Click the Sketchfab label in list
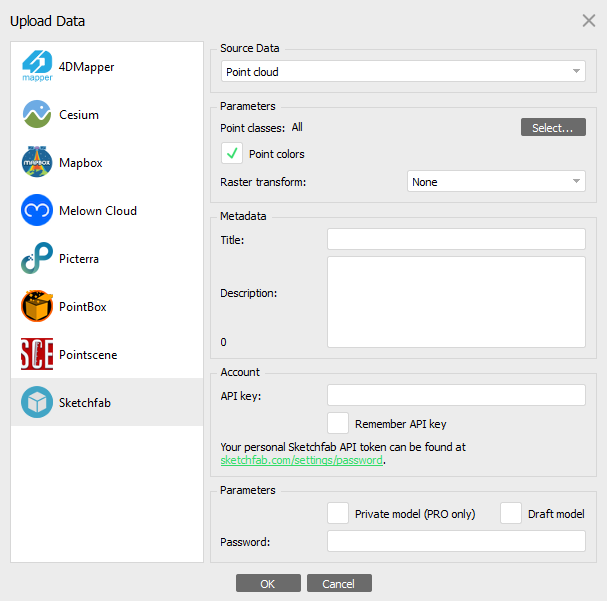This screenshot has height=601, width=607. [x=85, y=403]
